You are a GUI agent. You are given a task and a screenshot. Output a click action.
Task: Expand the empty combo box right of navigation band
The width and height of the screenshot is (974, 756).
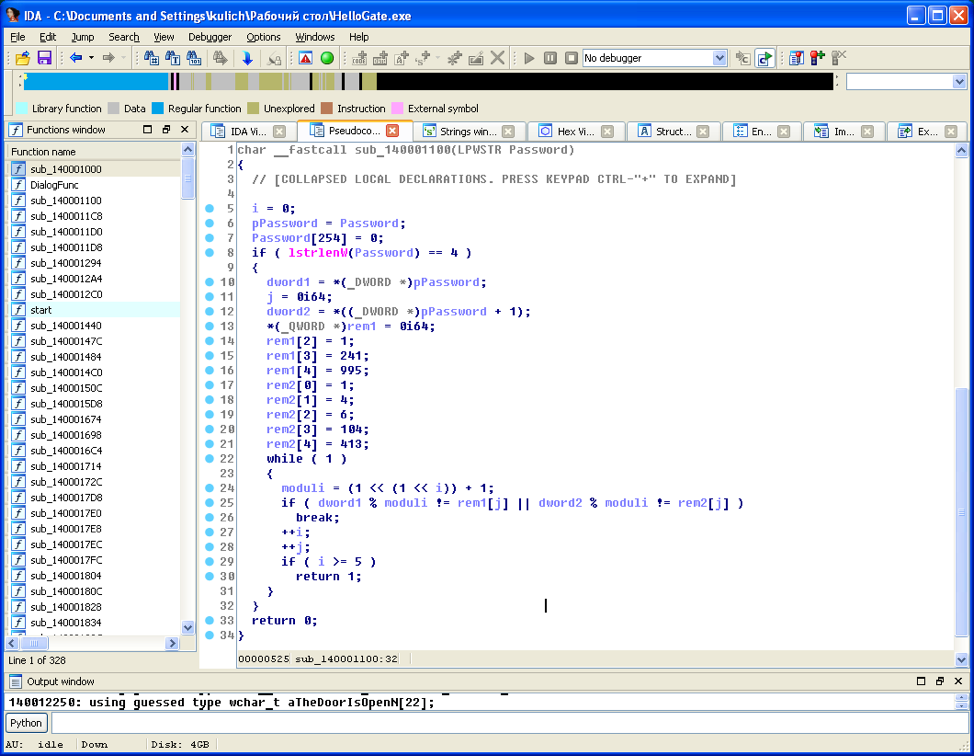pyautogui.click(x=959, y=82)
